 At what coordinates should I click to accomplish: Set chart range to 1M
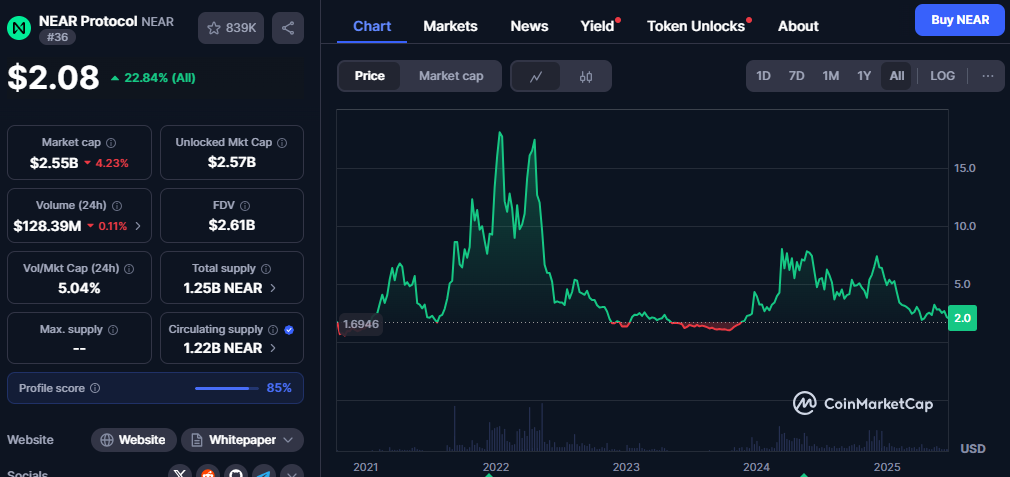[x=830, y=76]
